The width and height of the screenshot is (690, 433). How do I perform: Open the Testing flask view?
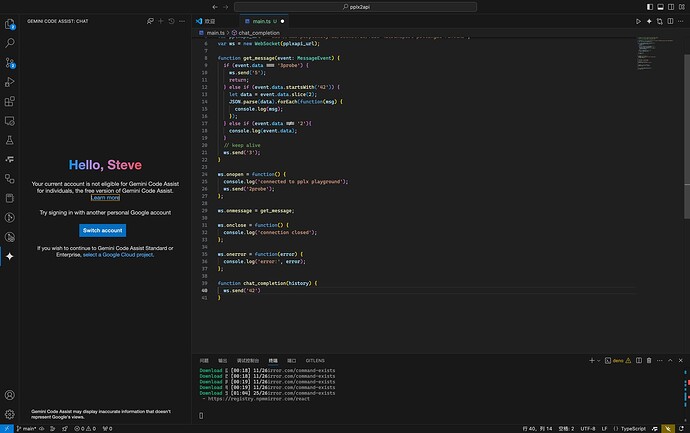(10, 140)
